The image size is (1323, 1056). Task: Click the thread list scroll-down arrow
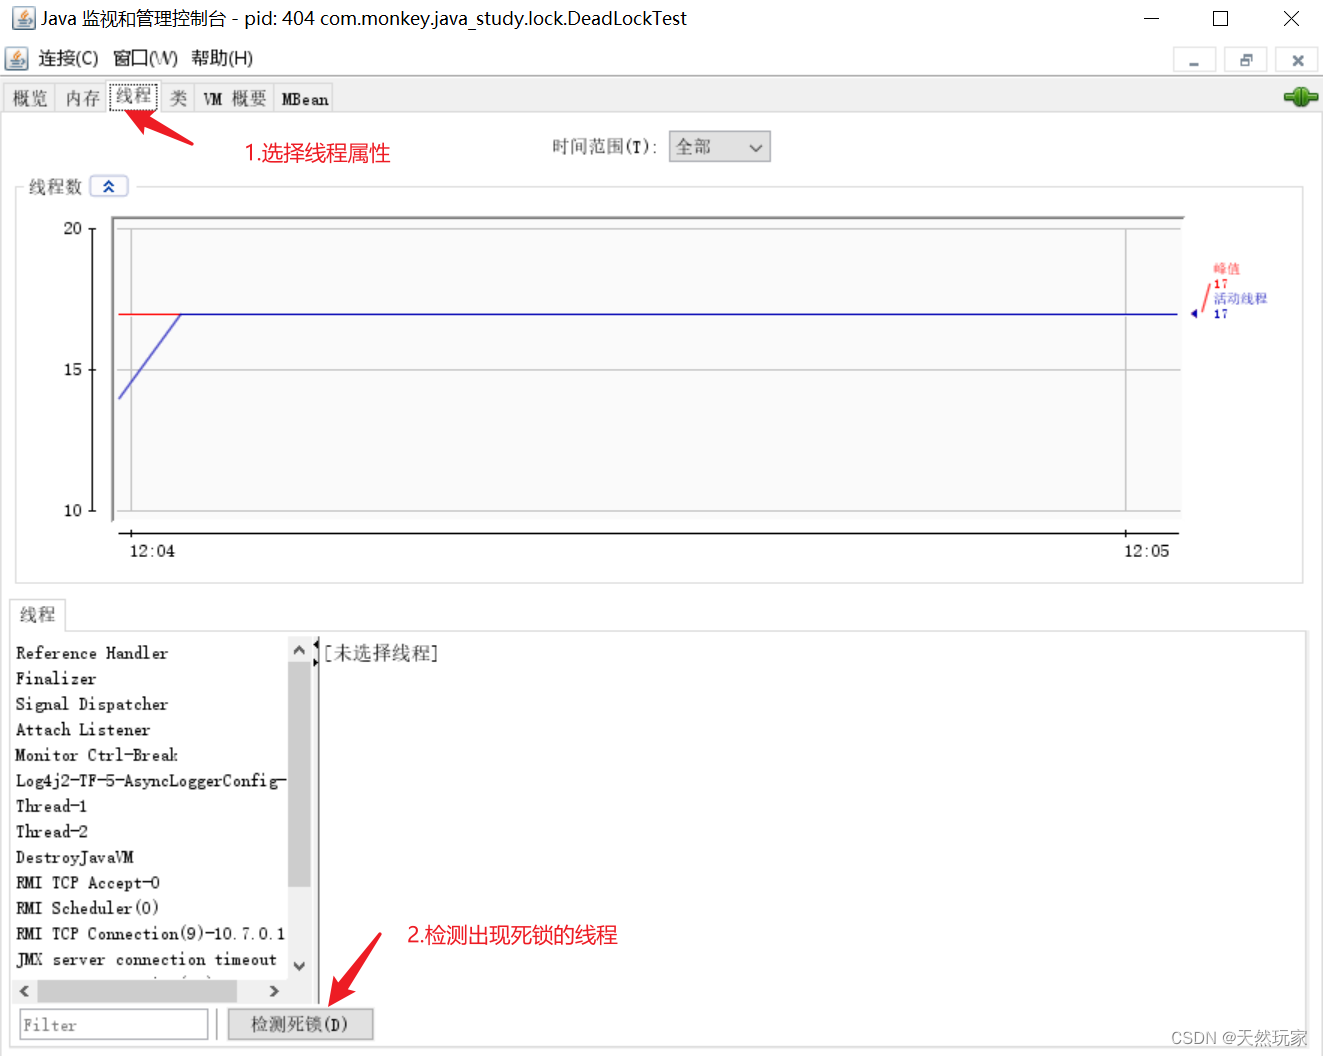pyautogui.click(x=299, y=966)
